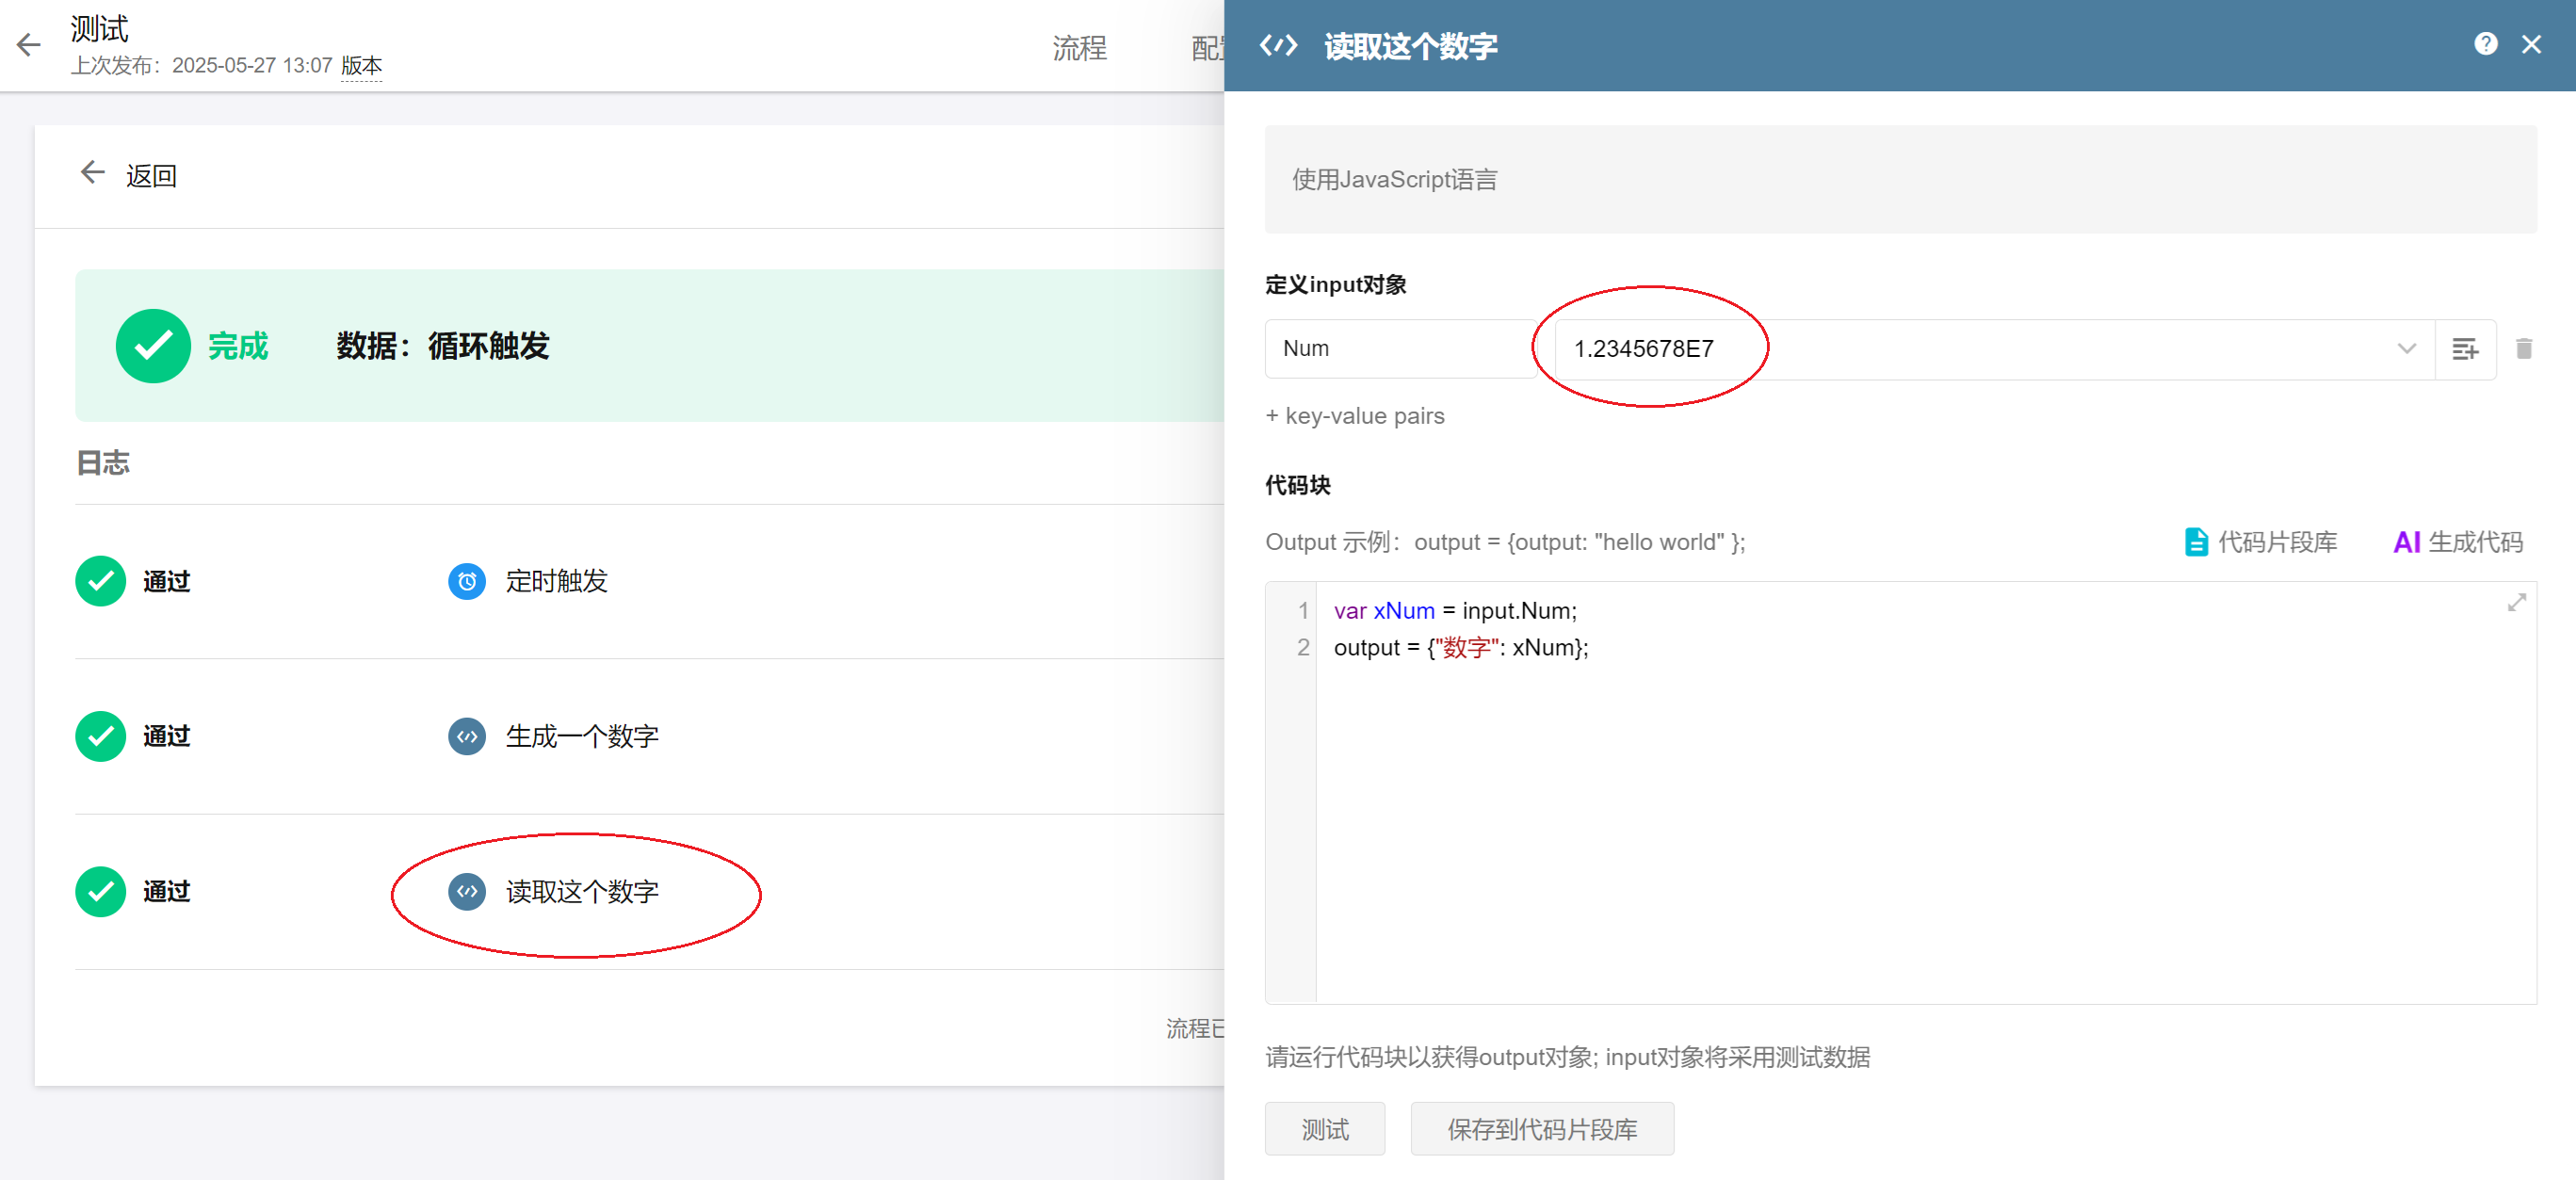Open the field selector icon beside Num value
The image size is (2576, 1180).
coord(2465,349)
